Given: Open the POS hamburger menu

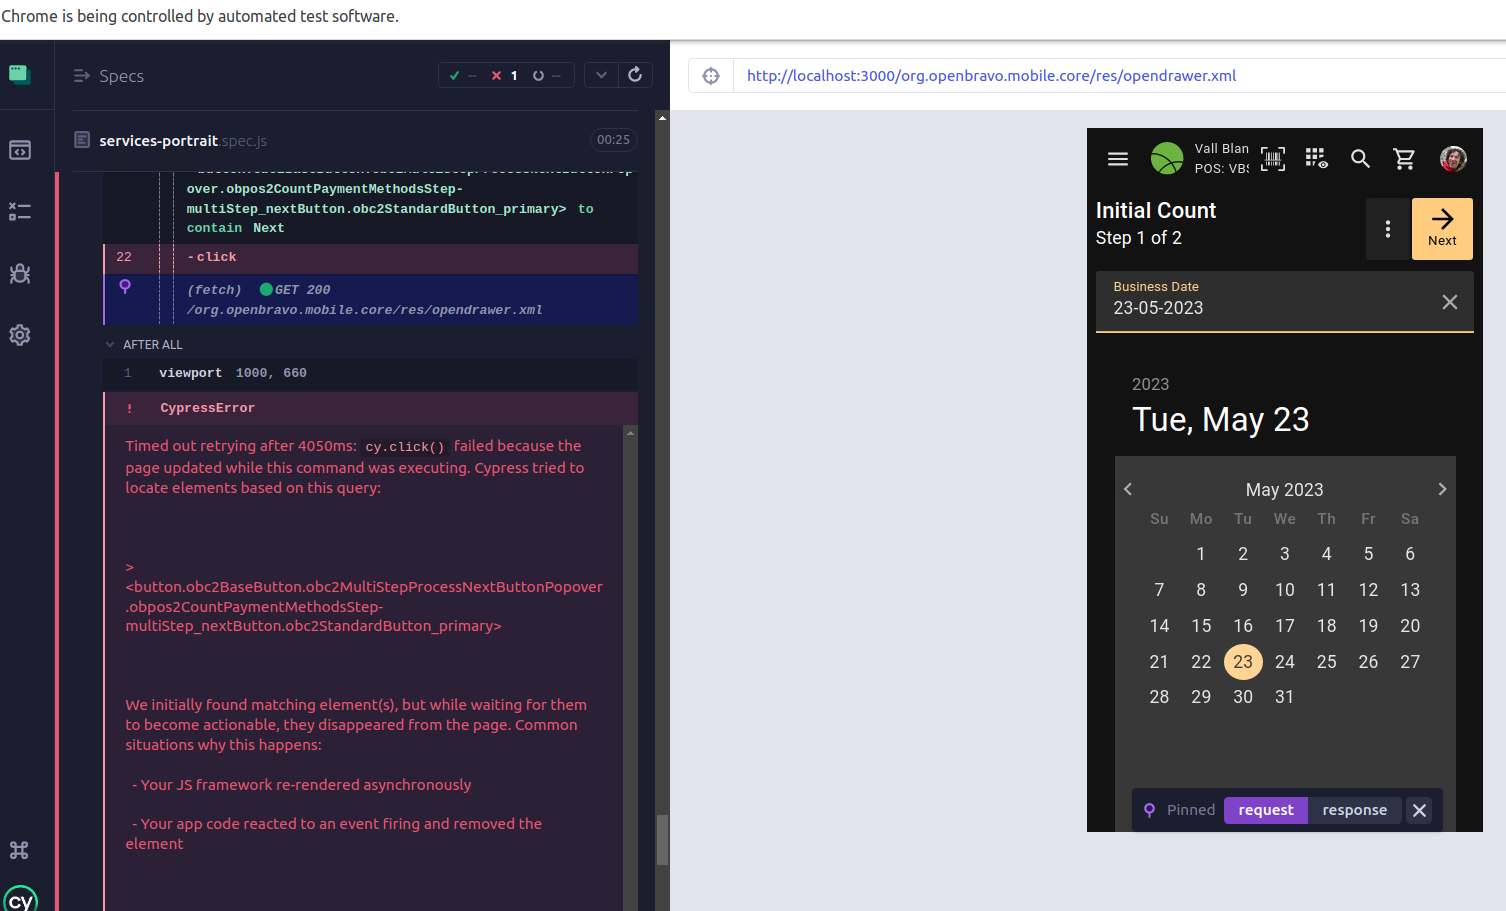Looking at the screenshot, I should (1118, 159).
